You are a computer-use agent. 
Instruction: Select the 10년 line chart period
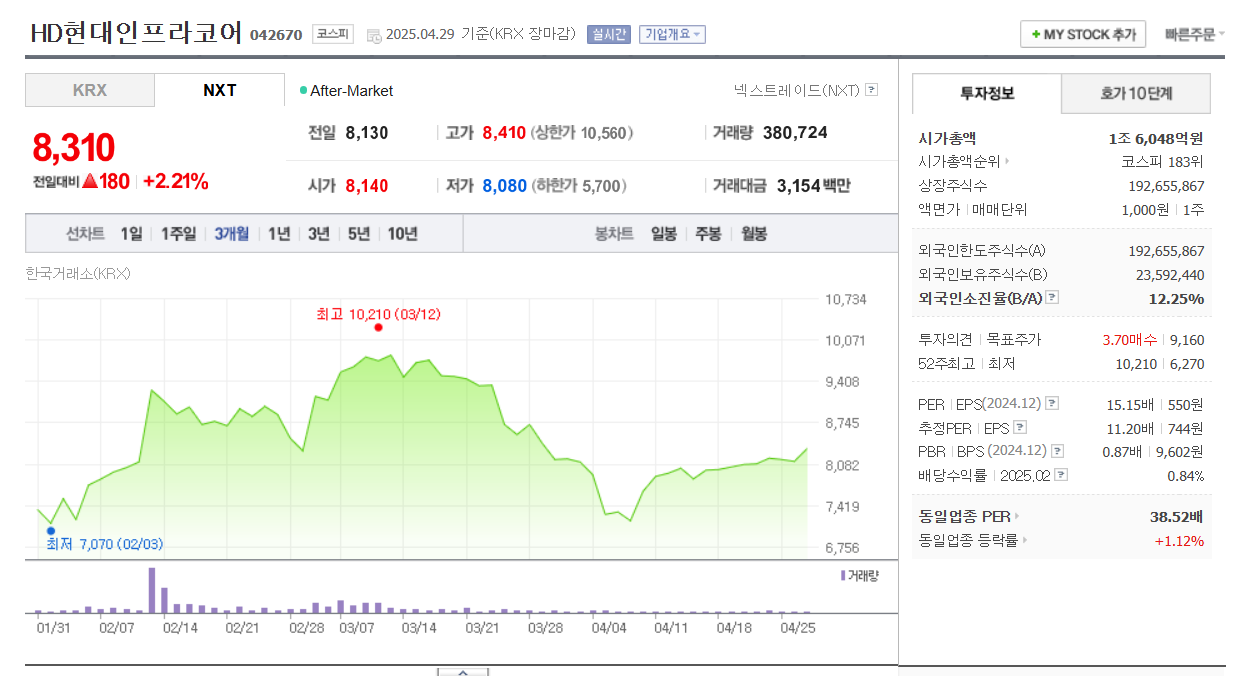pos(402,234)
